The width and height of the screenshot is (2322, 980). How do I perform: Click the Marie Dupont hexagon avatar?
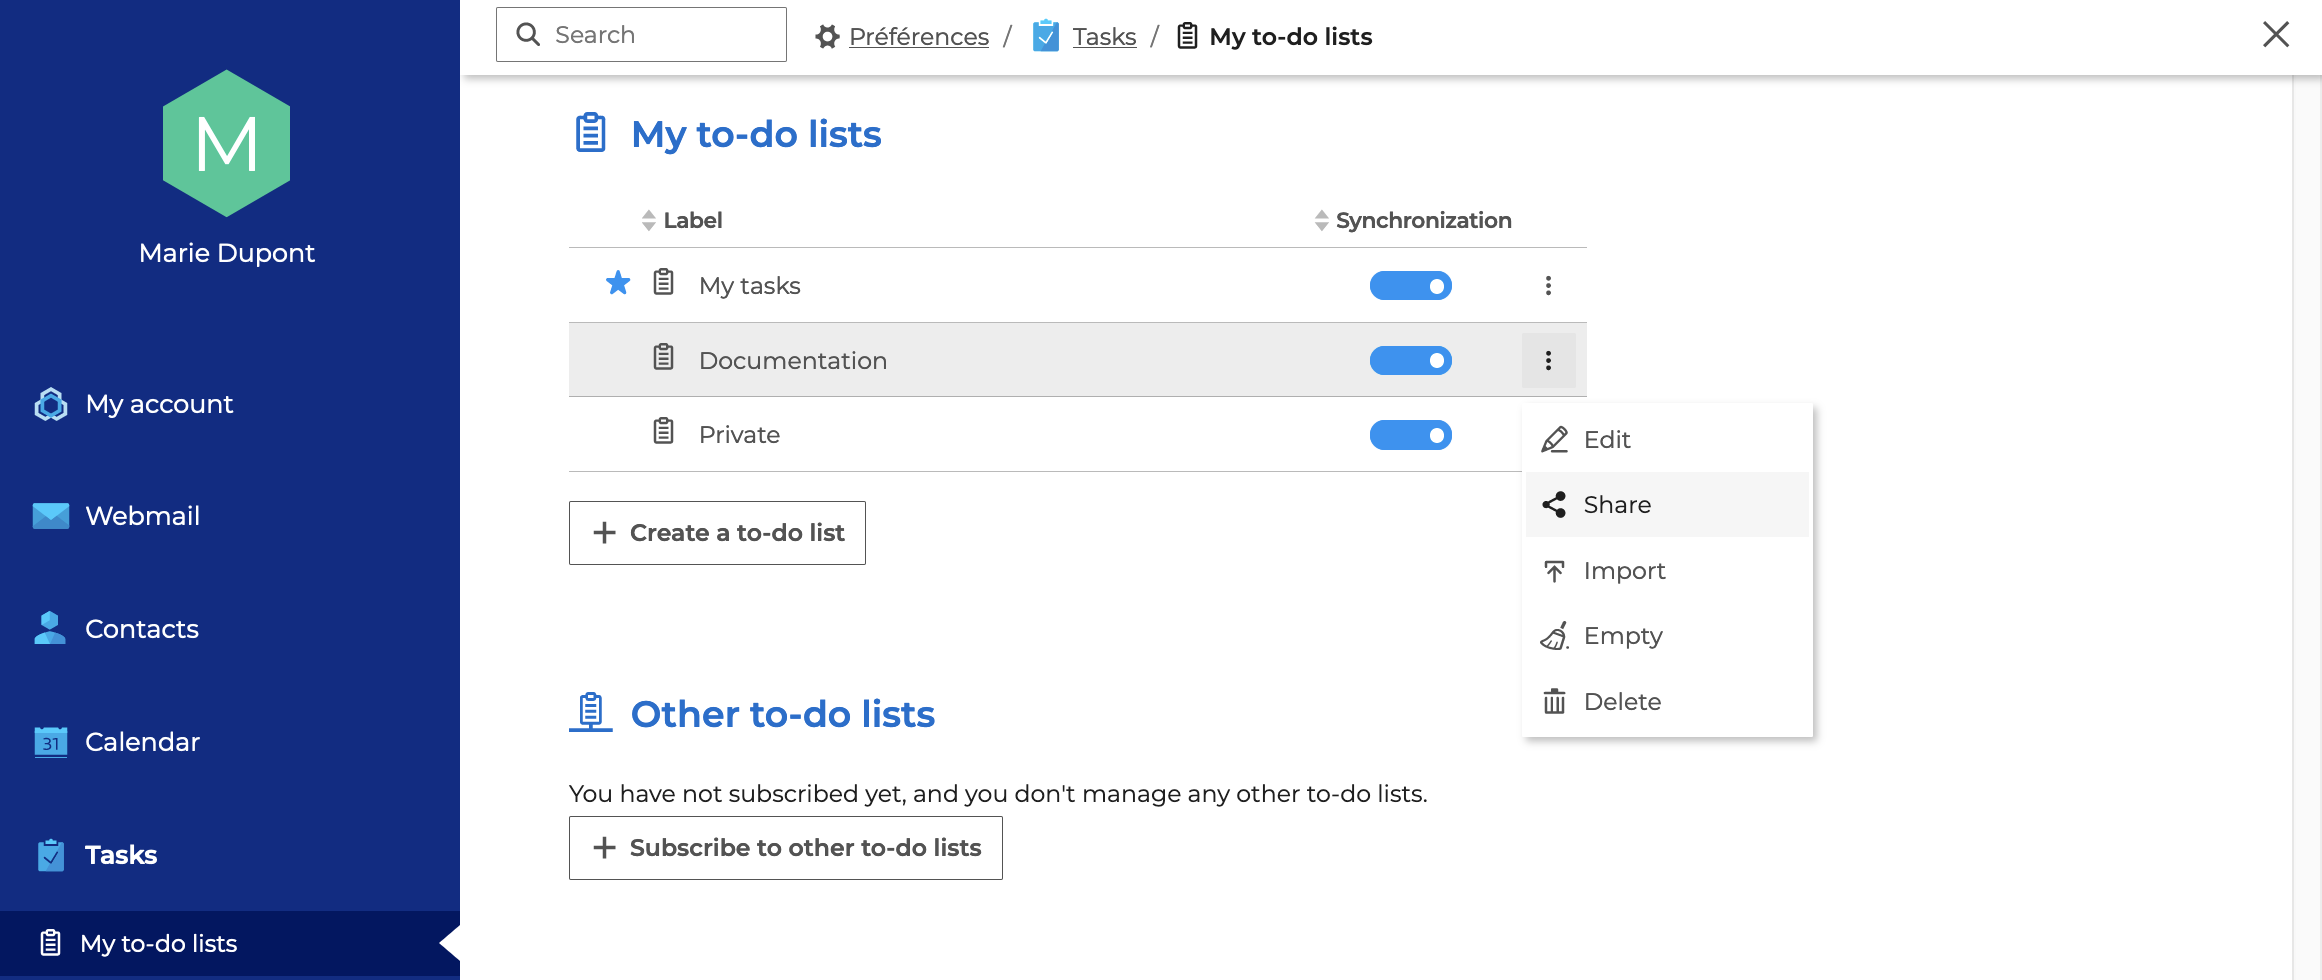click(227, 144)
